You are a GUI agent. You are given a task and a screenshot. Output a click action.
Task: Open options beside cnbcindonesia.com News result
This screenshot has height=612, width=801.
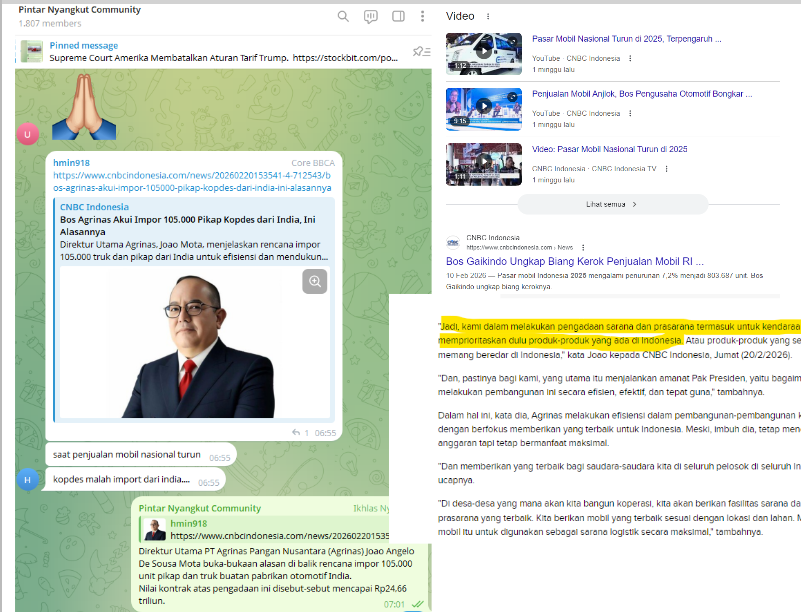(583, 247)
